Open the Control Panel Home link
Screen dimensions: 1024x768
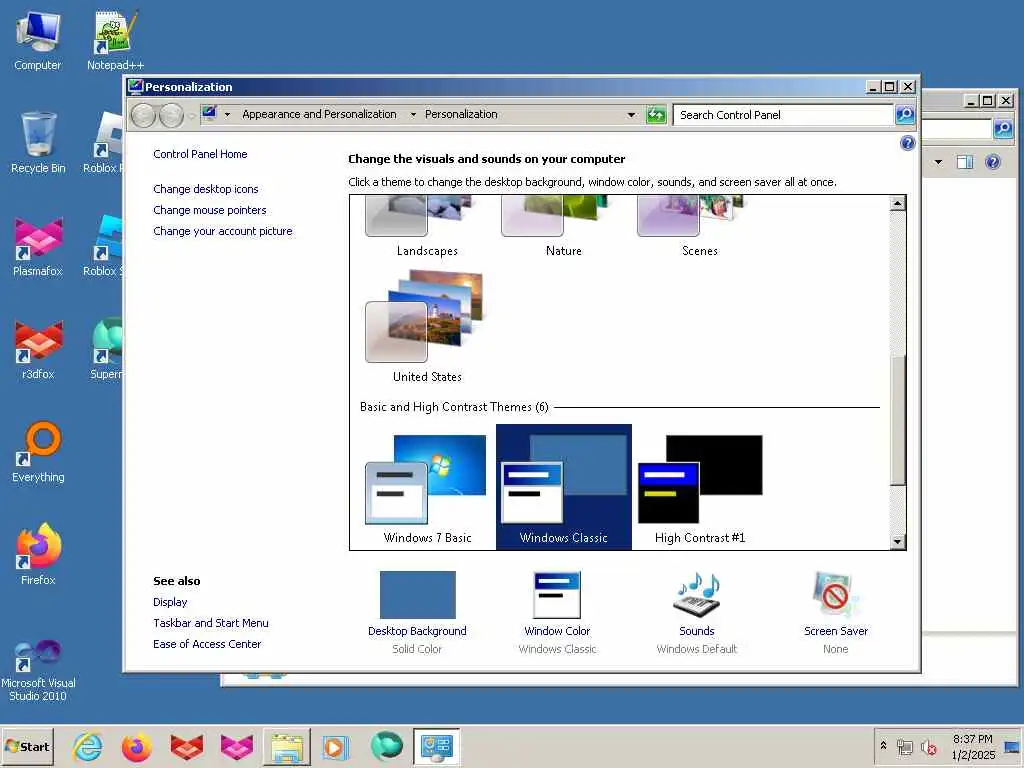click(x=200, y=154)
